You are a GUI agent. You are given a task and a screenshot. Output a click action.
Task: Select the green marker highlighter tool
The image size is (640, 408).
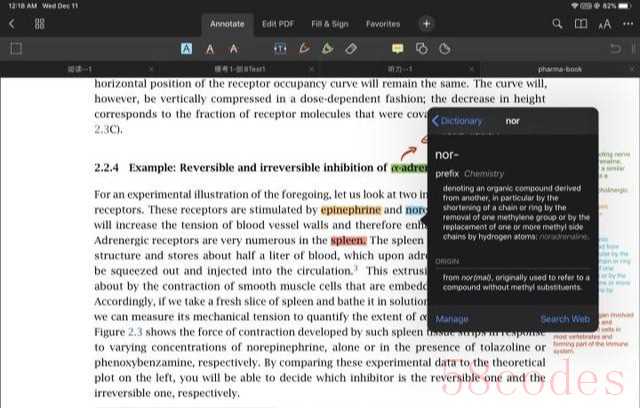pos(327,49)
